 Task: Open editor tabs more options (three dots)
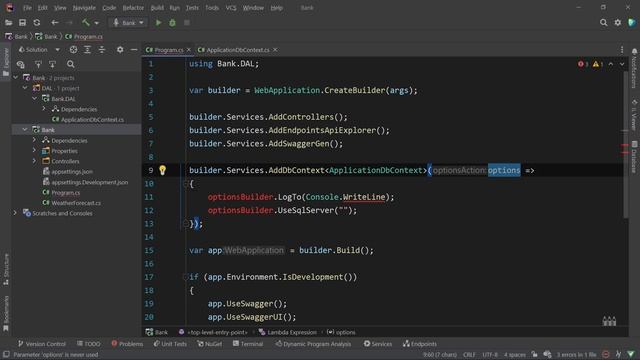click(x=622, y=50)
